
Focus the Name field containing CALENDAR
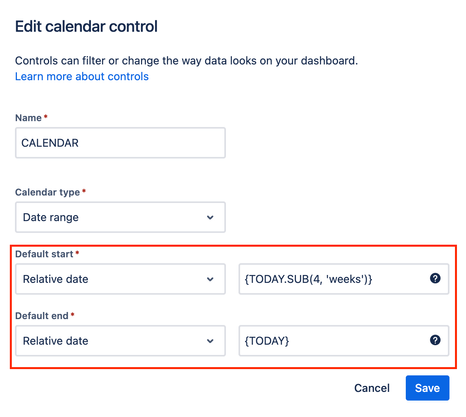pos(120,143)
